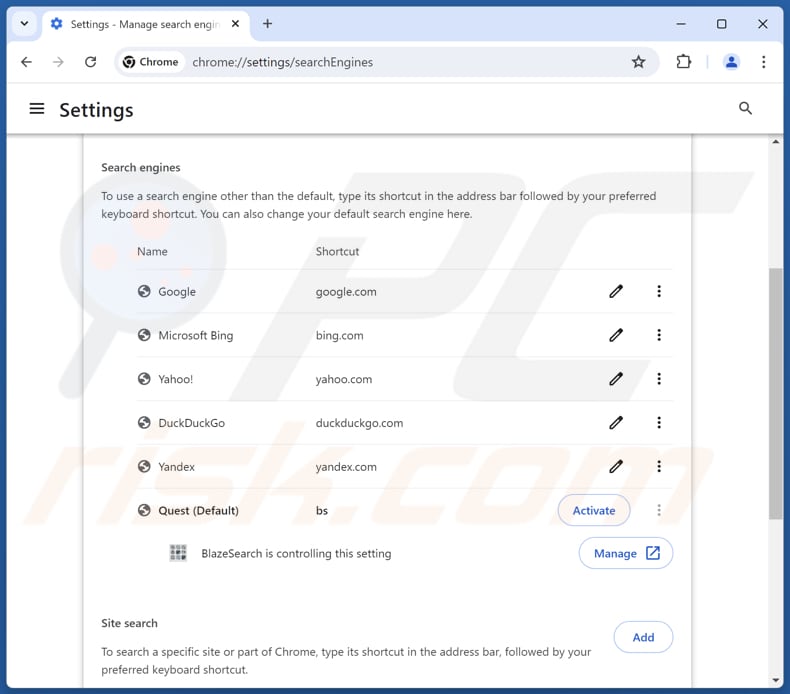Click the edit pencil for DuckDuckGo
The width and height of the screenshot is (790, 694).
click(616, 423)
